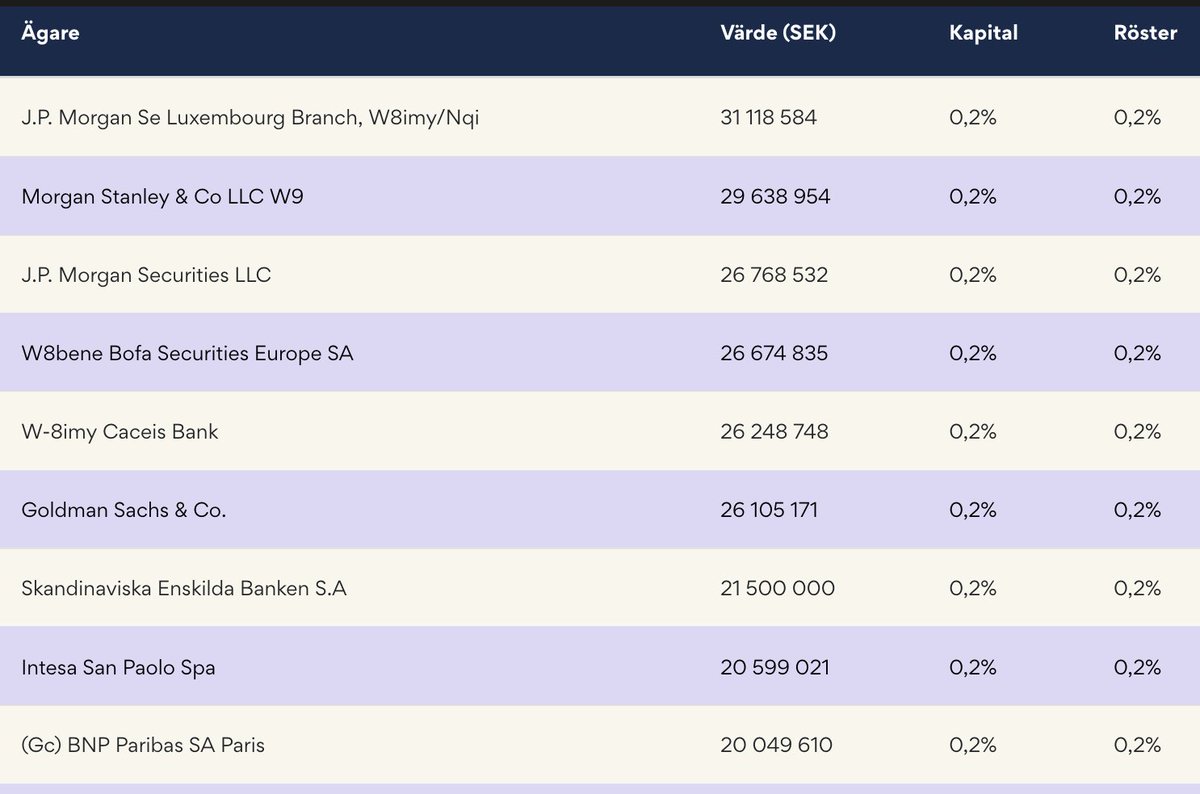The image size is (1200, 794).
Task: Select Goldman Sachs & Co. owner name
Action: point(124,510)
